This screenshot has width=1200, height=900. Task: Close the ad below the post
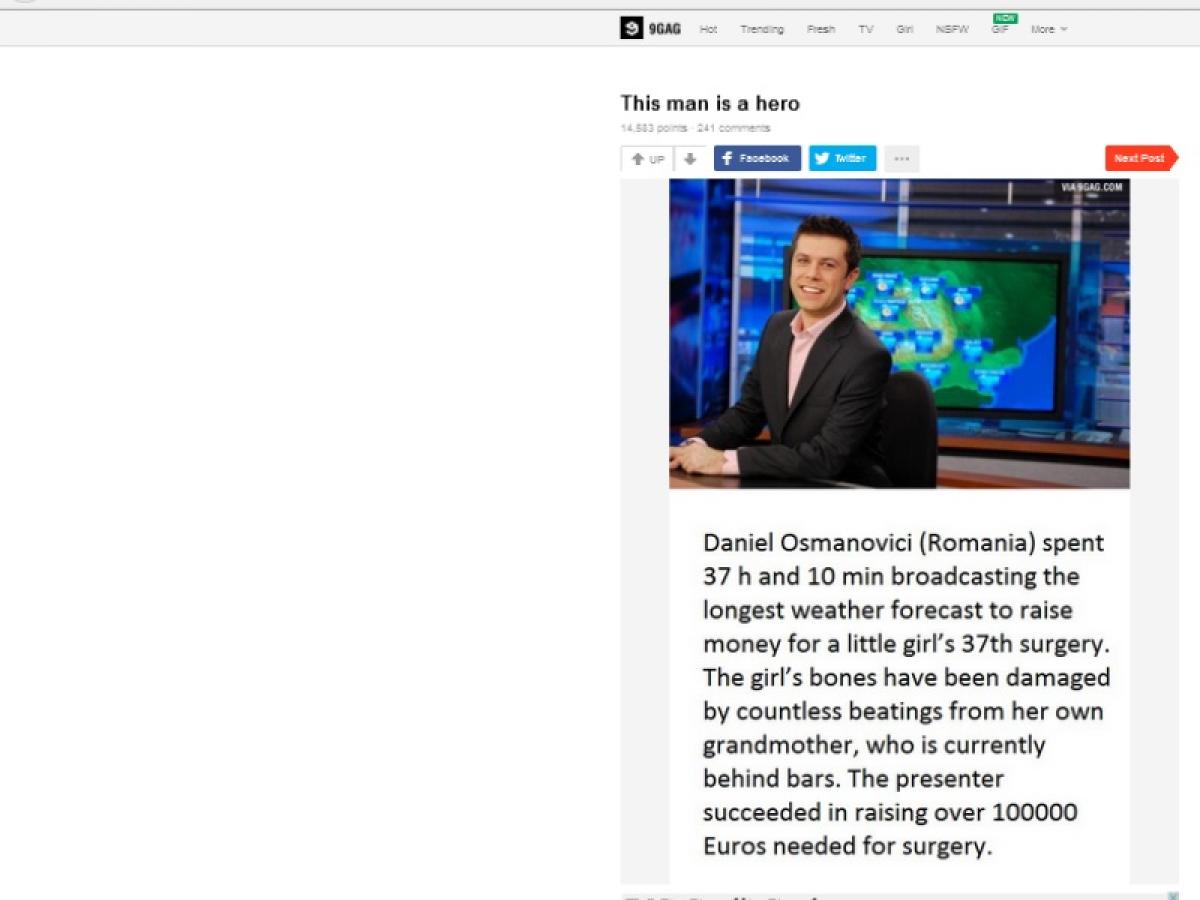click(1174, 896)
